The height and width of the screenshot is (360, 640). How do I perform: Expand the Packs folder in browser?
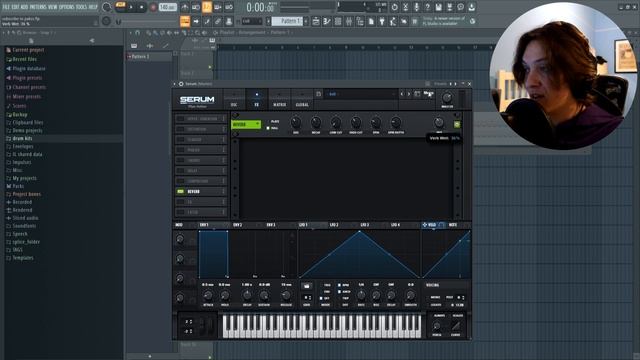(x=18, y=186)
